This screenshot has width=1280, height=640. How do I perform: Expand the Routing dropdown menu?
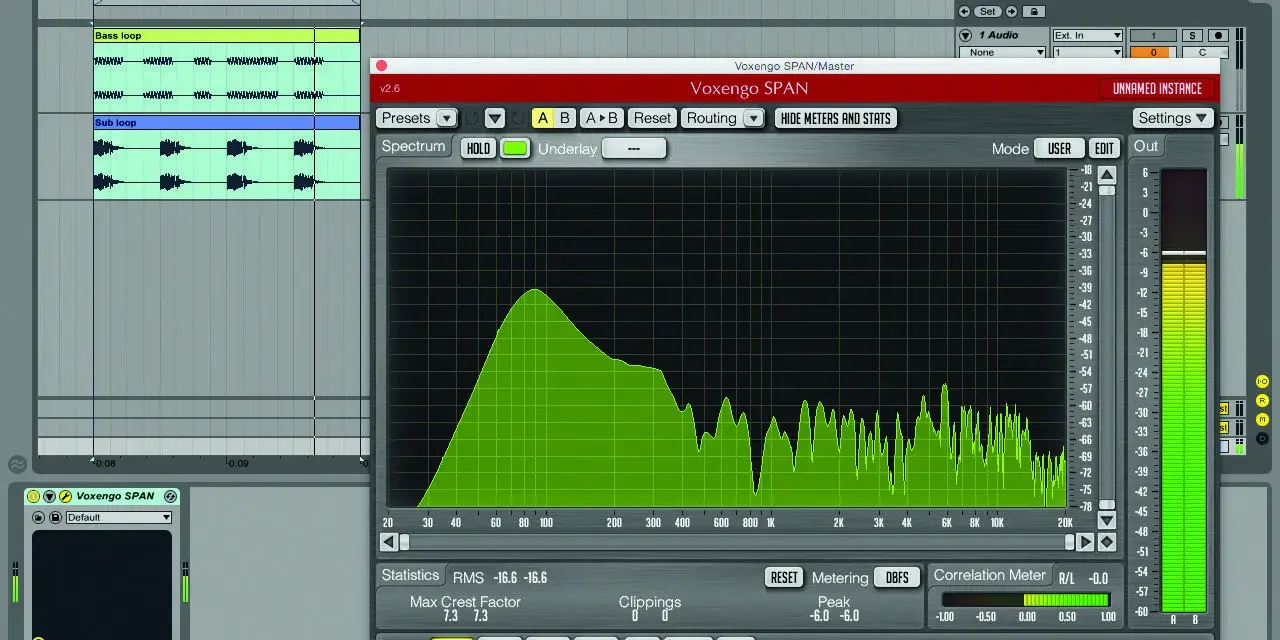point(723,118)
